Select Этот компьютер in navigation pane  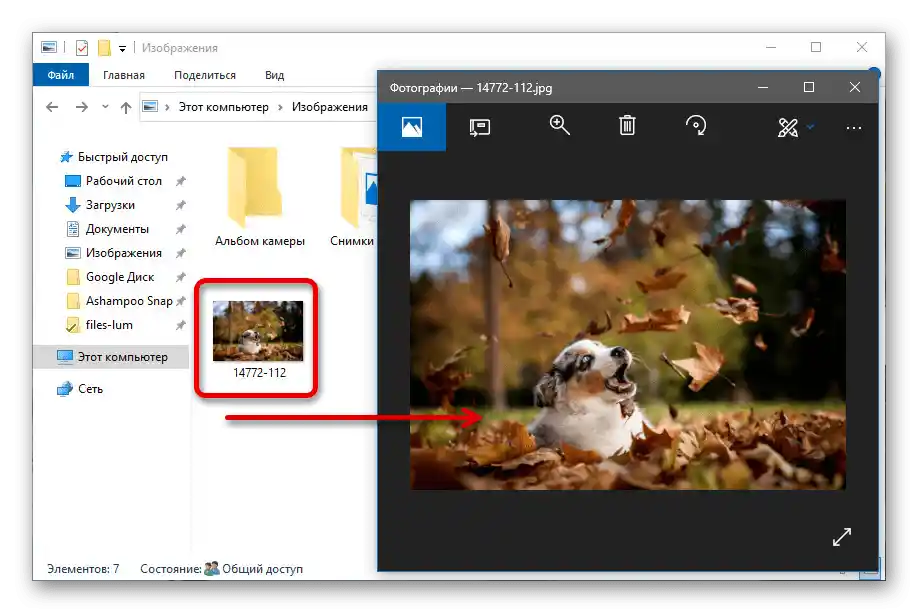pyautogui.click(x=111, y=357)
